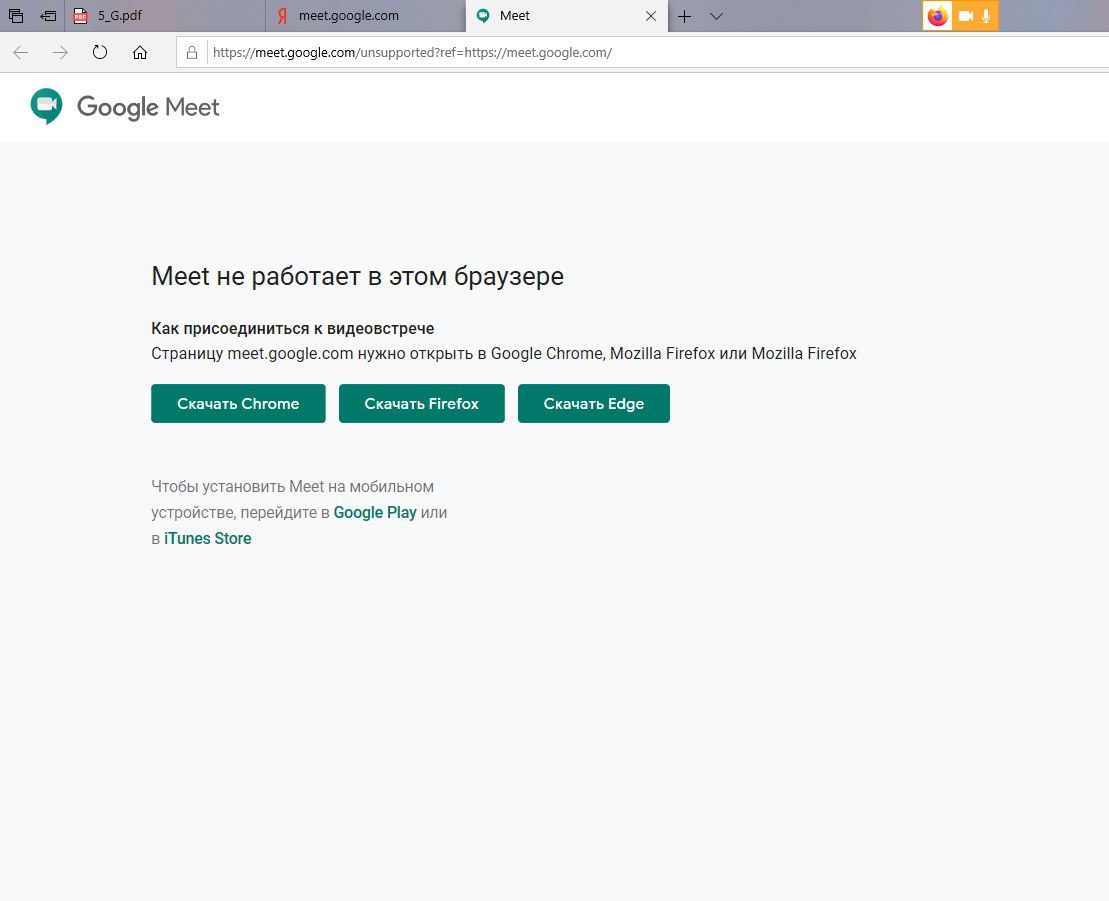Click the microphone icon in overlay bar
Image resolution: width=1109 pixels, height=901 pixels.
click(986, 16)
